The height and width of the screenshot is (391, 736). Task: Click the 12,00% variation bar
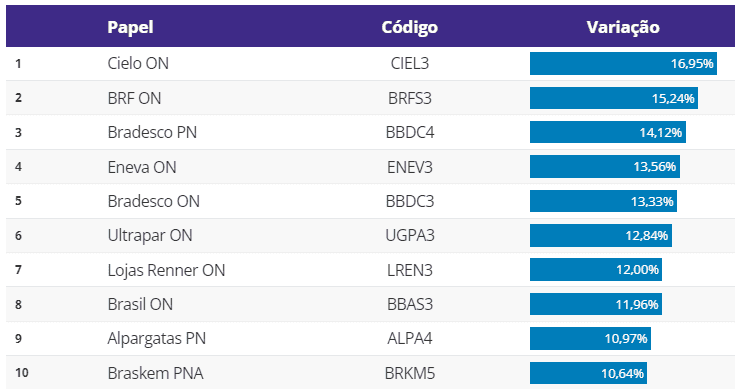(x=596, y=270)
